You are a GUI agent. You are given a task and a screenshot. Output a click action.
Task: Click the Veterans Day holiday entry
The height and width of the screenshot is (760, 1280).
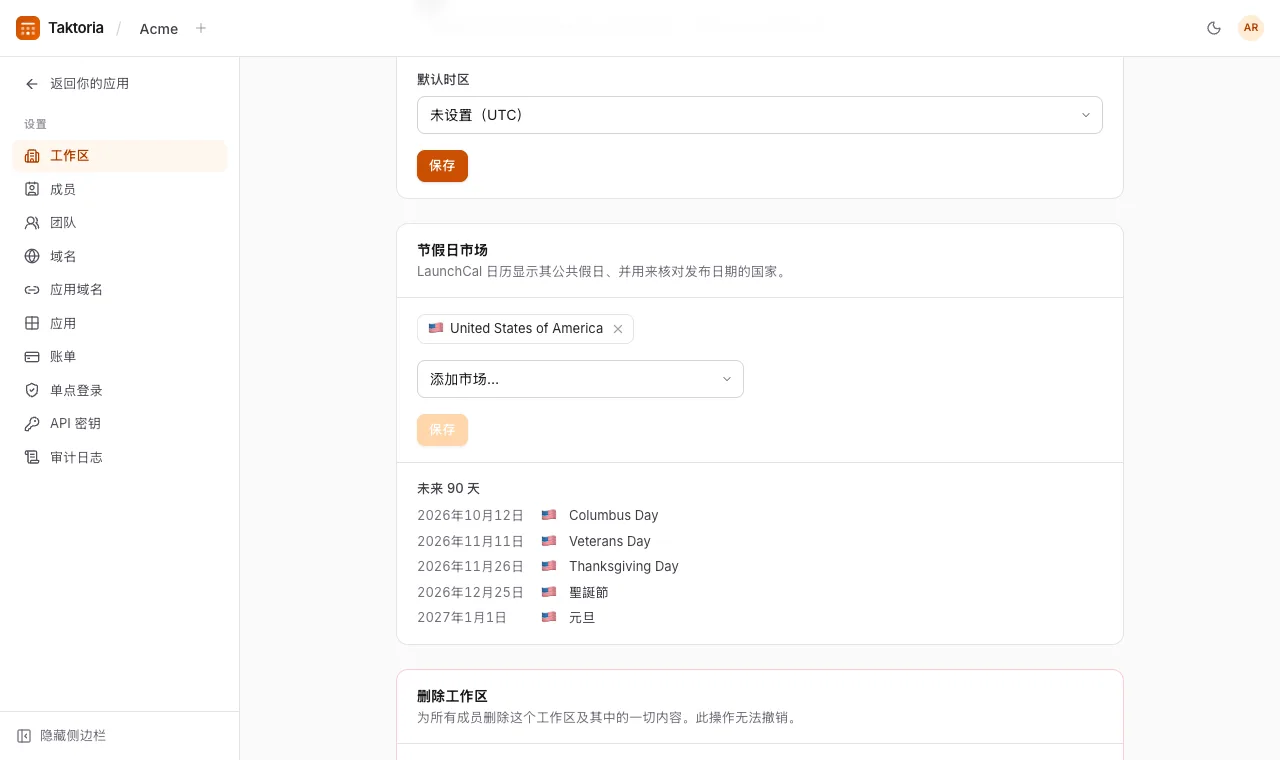610,541
